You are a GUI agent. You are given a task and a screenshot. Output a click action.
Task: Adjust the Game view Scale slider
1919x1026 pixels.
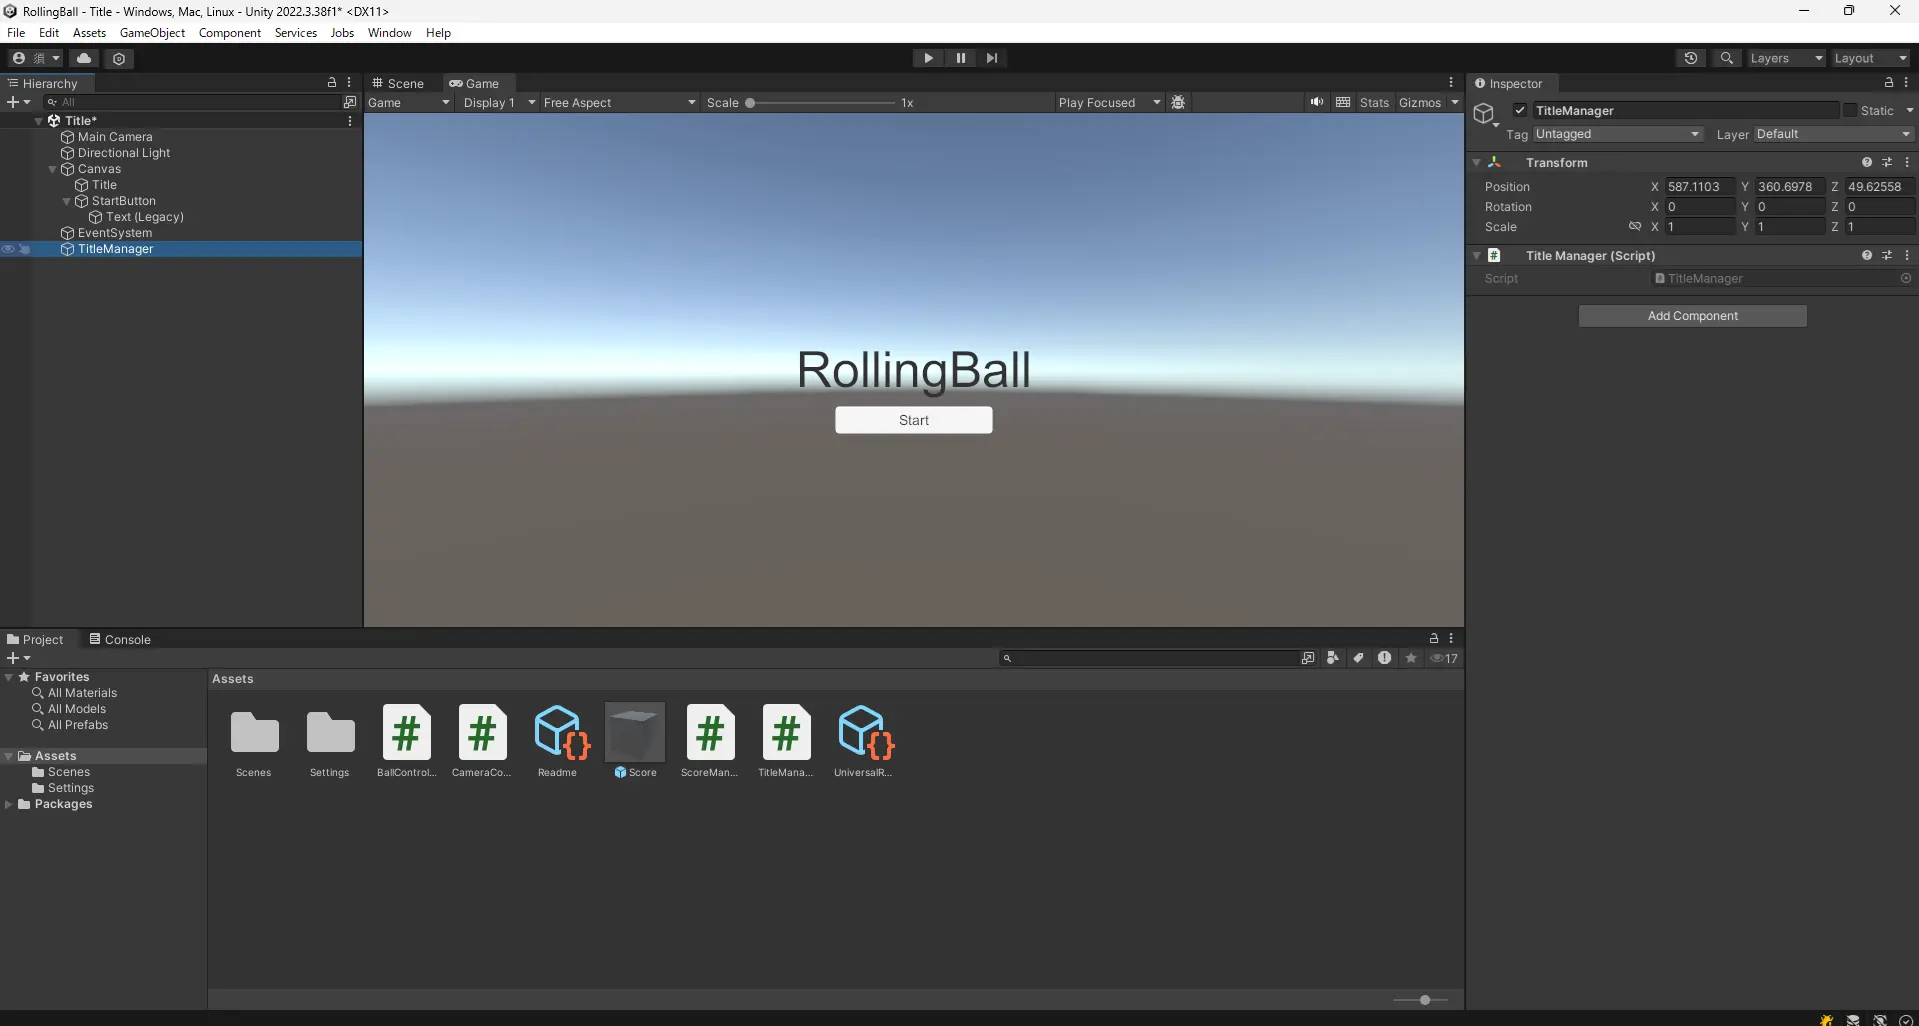[750, 103]
